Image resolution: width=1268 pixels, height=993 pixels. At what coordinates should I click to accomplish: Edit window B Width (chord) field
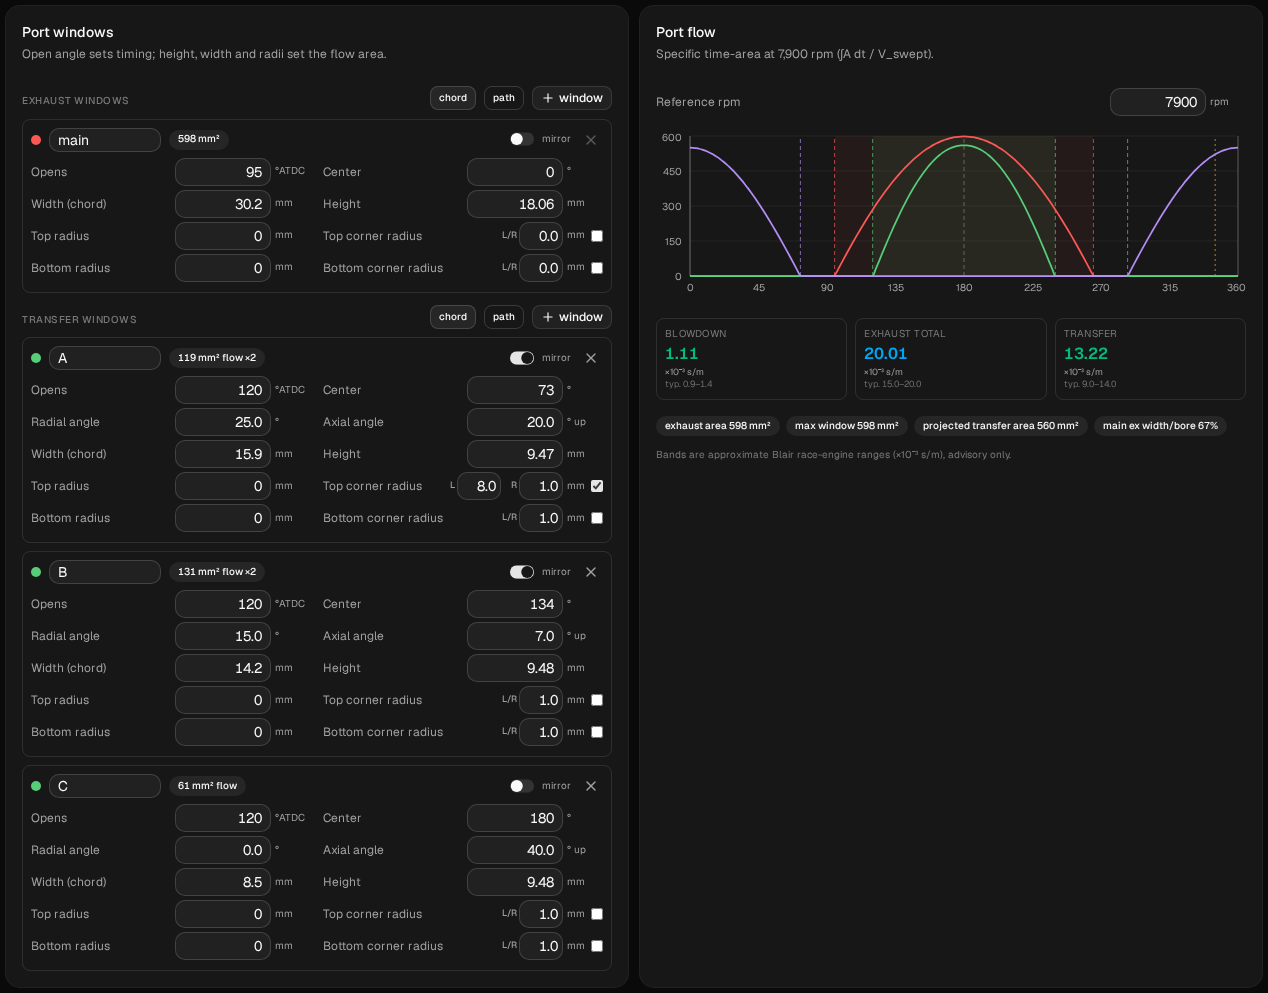[223, 668]
